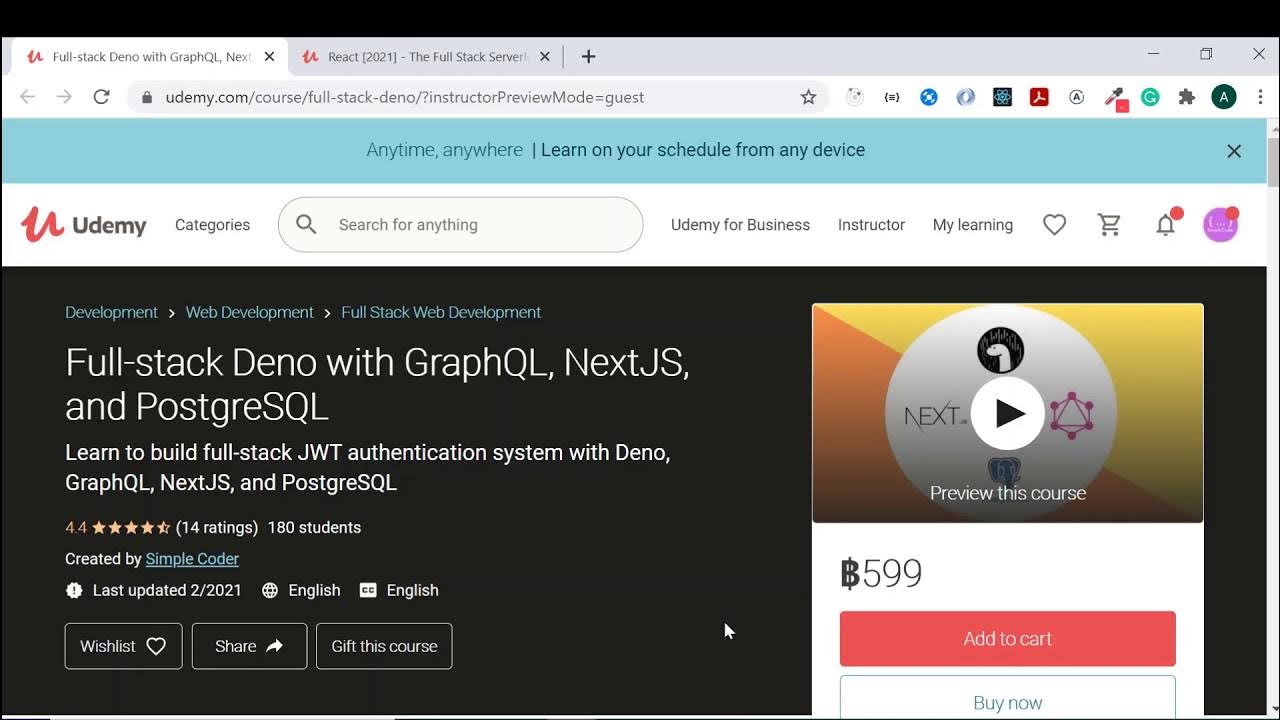Click the Buy now button

1008,697
